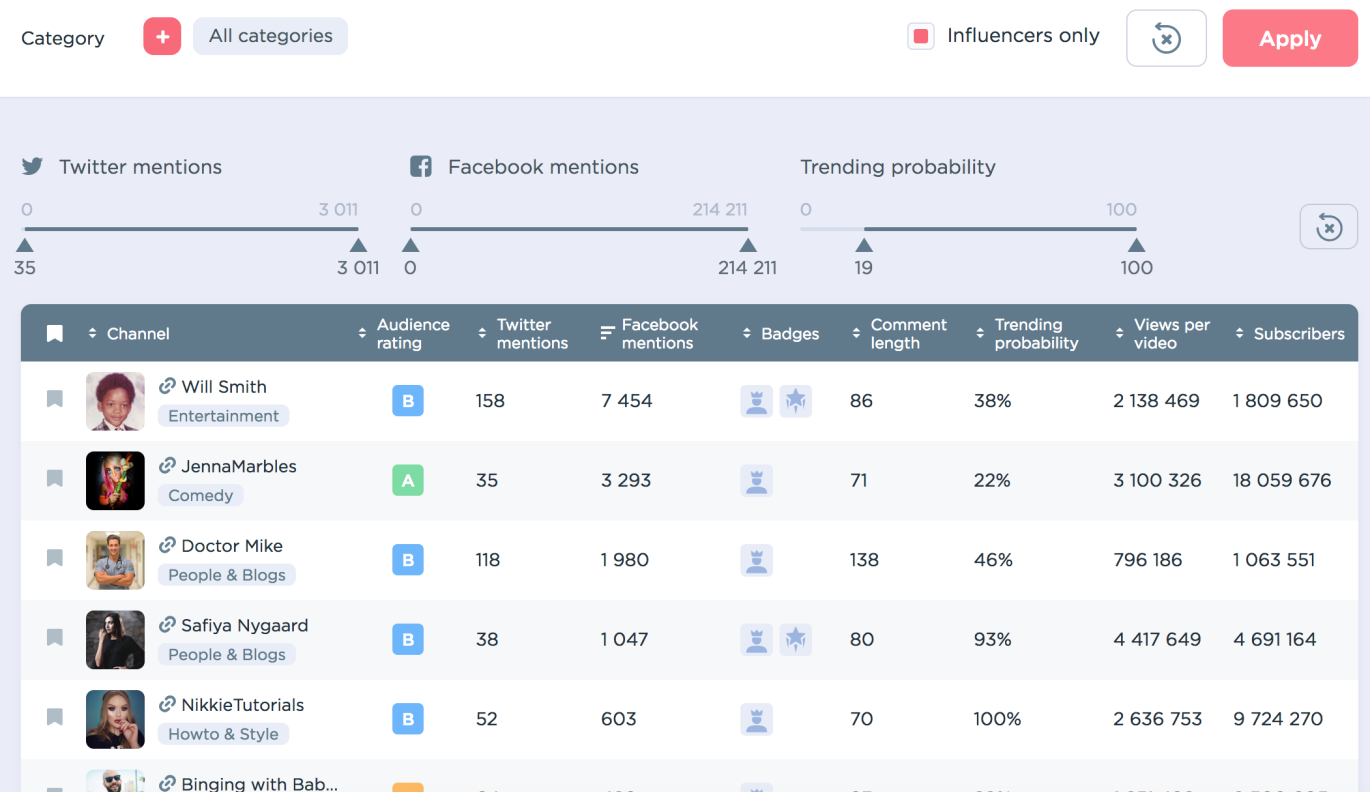This screenshot has width=1370, height=792.
Task: Bookmark the Will Smith channel row
Action: 55,399
